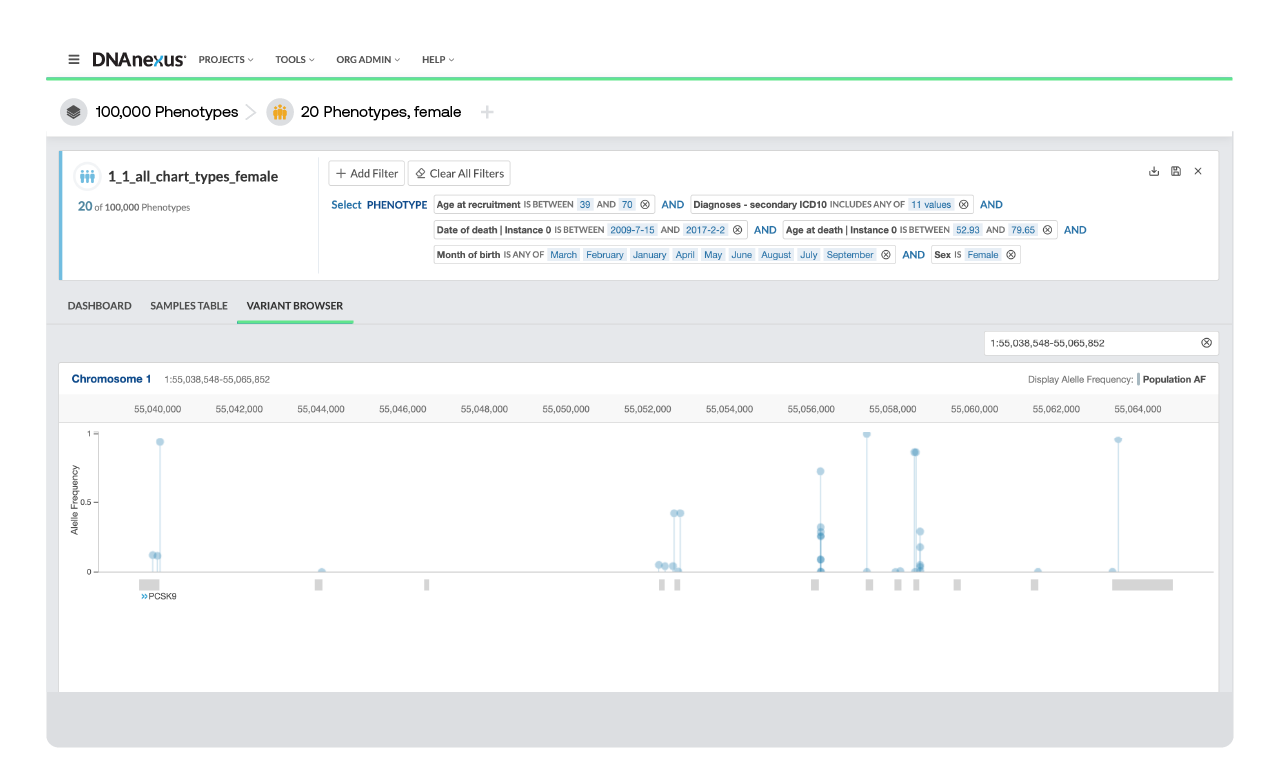Click Clear All Filters
Viewport: 1280px width, 780px height.
tap(459, 172)
